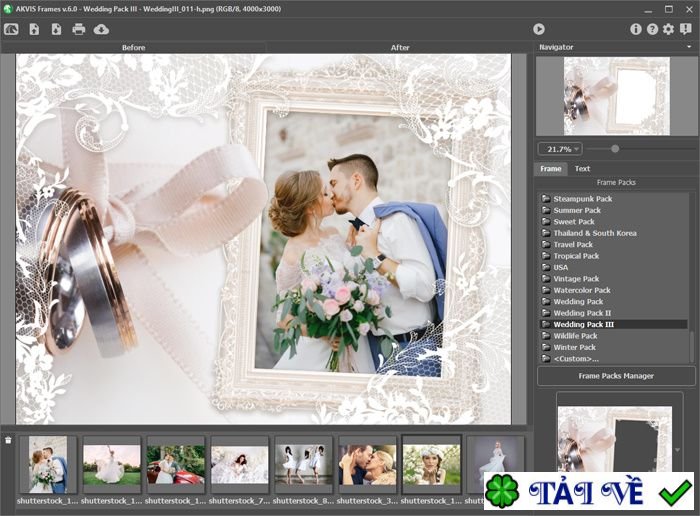Print the image using the printer icon
The image size is (700, 516).
pyautogui.click(x=79, y=29)
